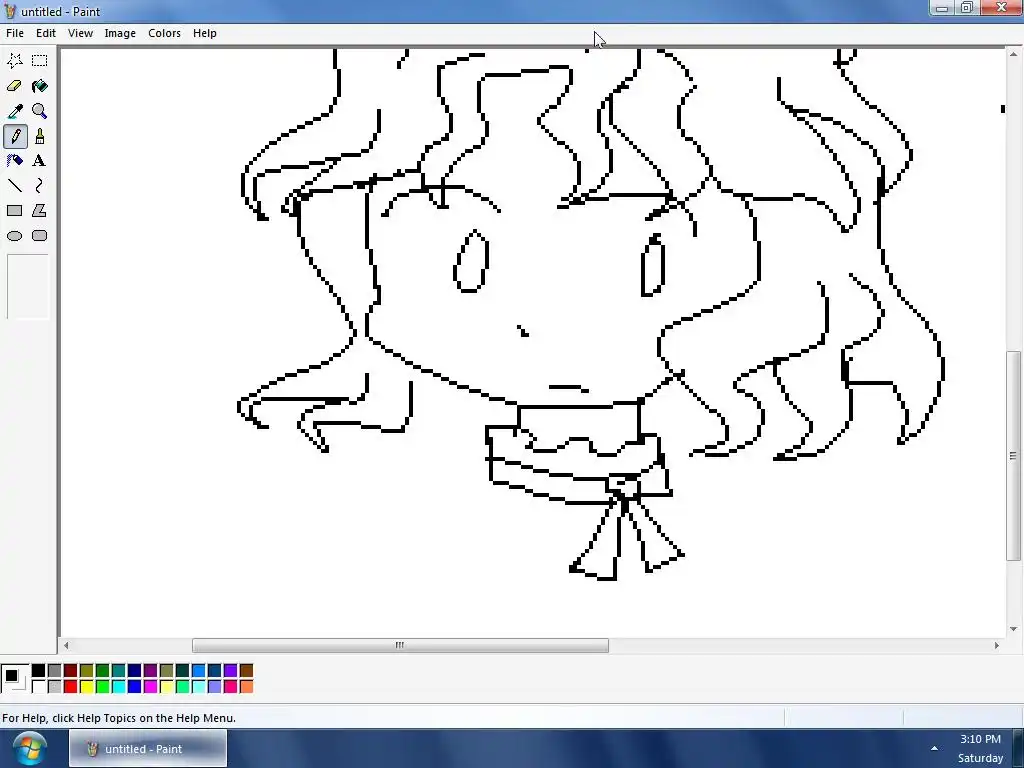Viewport: 1024px width, 768px height.
Task: Pick the black color swatch in the palette
Action: [39, 671]
